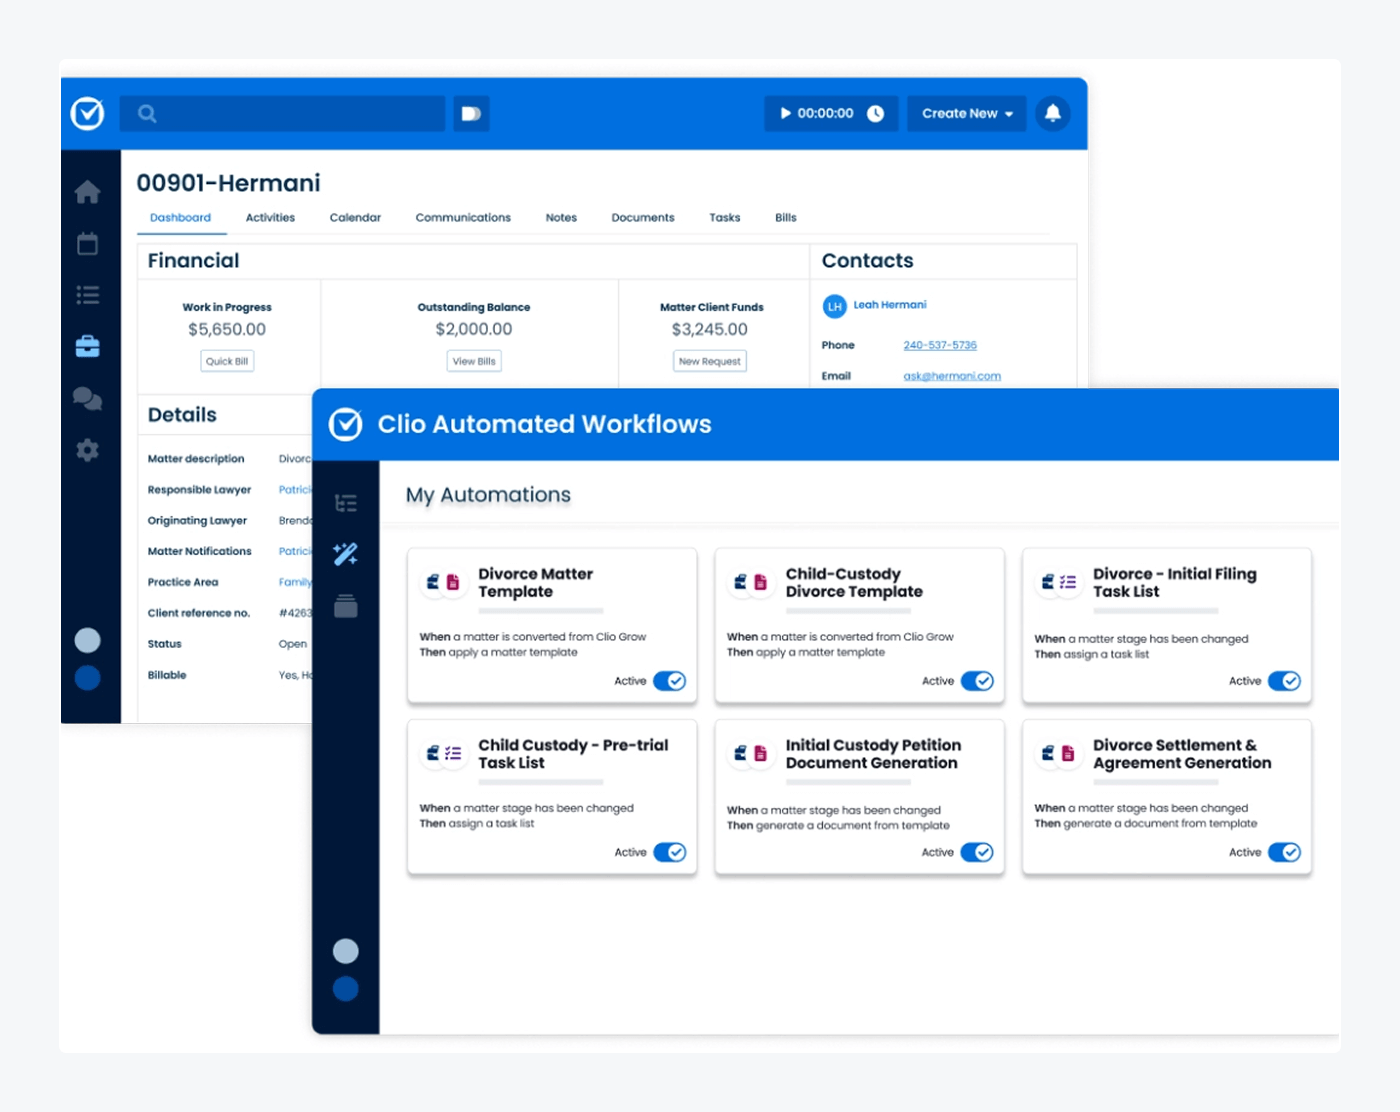Viewport: 1400px width, 1112px height.
Task: Click the Divorce - Initial Filing Task List icon
Action: [1058, 582]
